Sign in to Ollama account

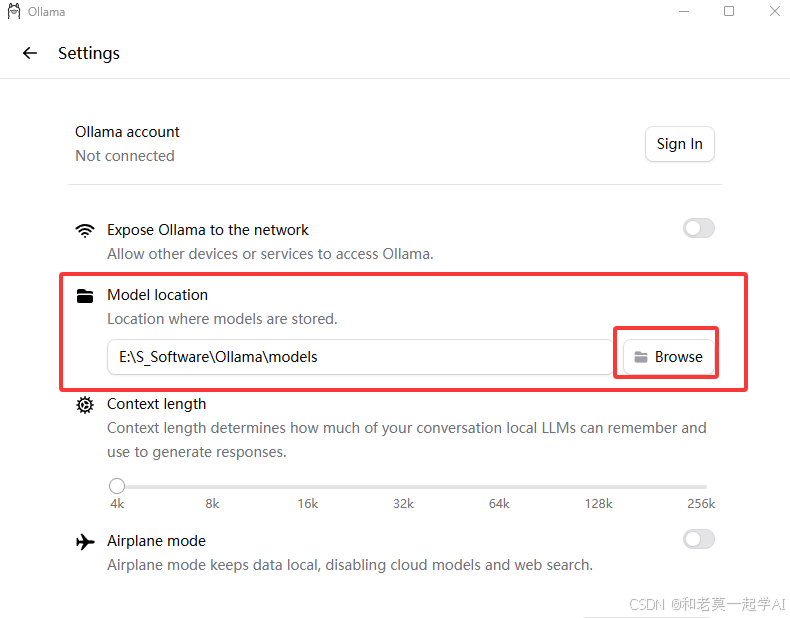pos(679,144)
